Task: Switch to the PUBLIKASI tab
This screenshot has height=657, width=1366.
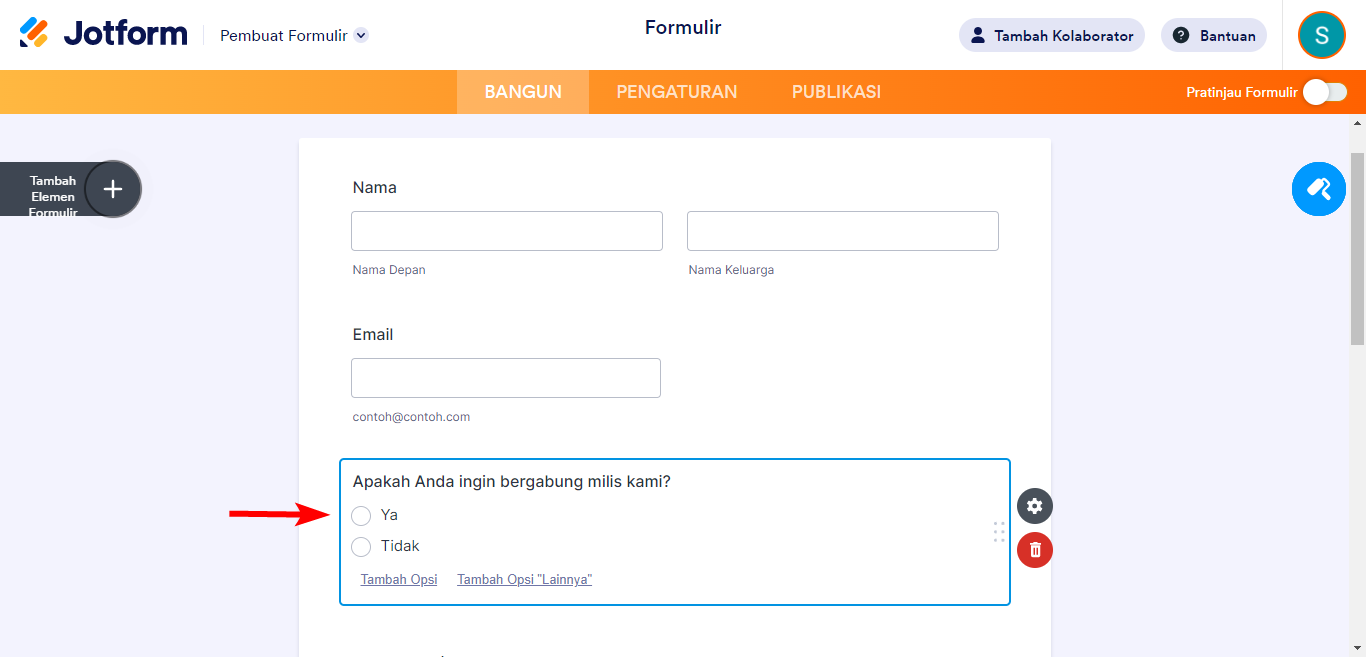Action: [836, 92]
